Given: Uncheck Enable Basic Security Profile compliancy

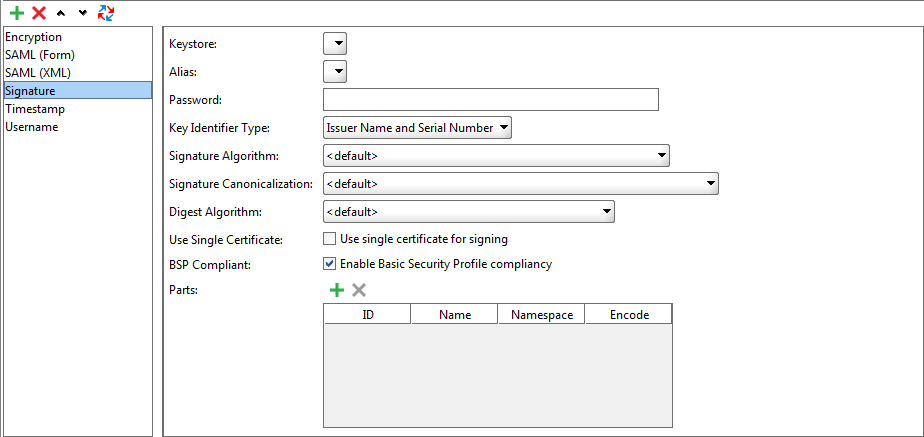Looking at the screenshot, I should [329, 265].
